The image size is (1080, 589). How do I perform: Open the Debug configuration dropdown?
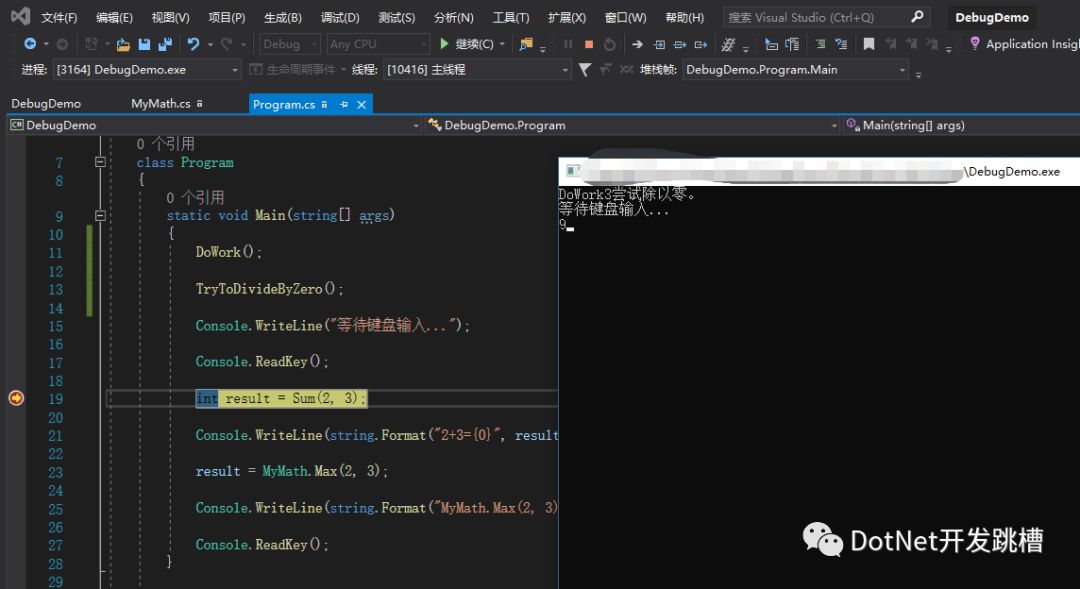coord(290,44)
